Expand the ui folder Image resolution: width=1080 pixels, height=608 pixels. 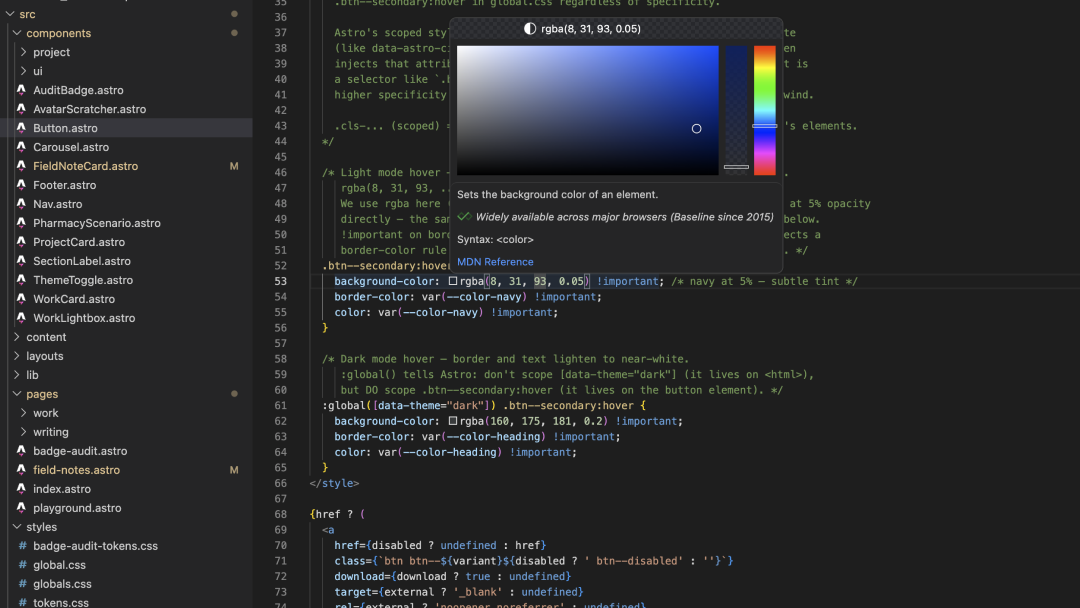[x=23, y=71]
